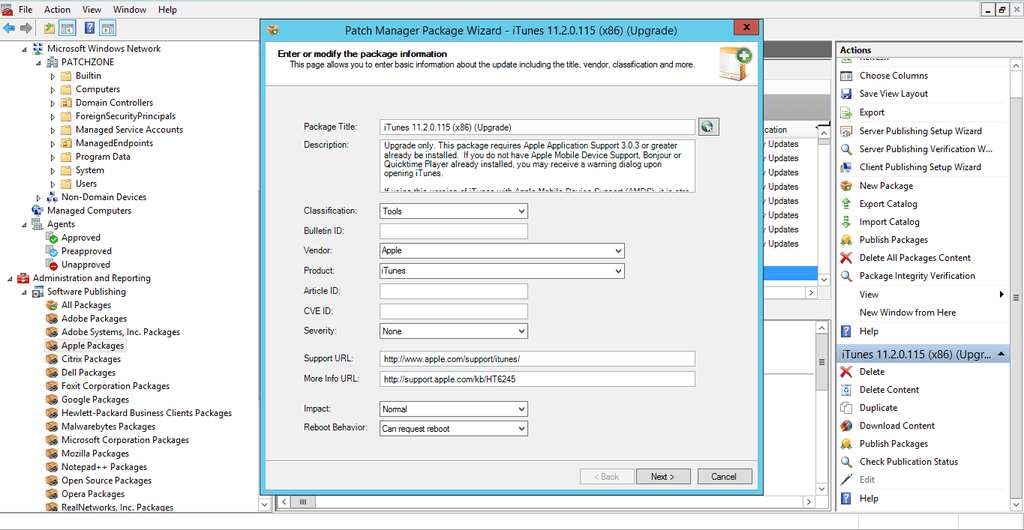
Task: Click the up-one-level folder toolbar icon
Action: [x=49, y=28]
